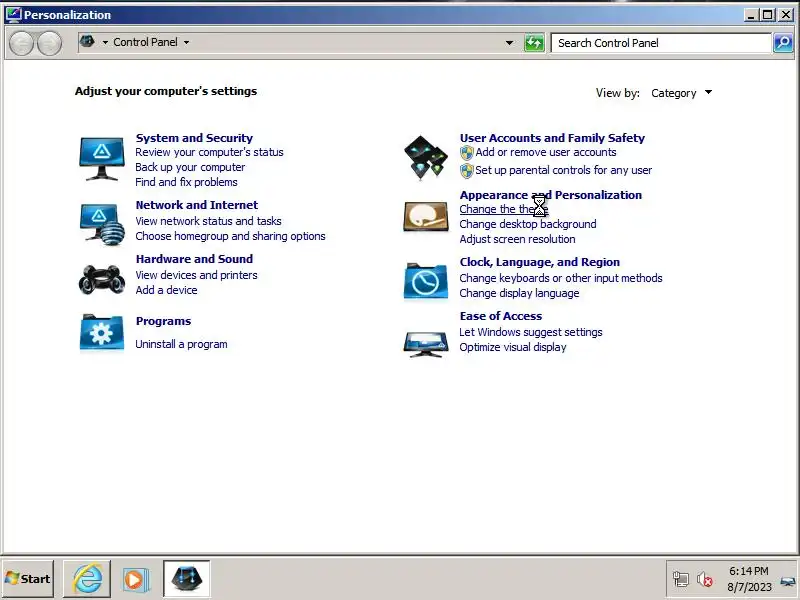Click the Forward navigation arrow

click(49, 43)
